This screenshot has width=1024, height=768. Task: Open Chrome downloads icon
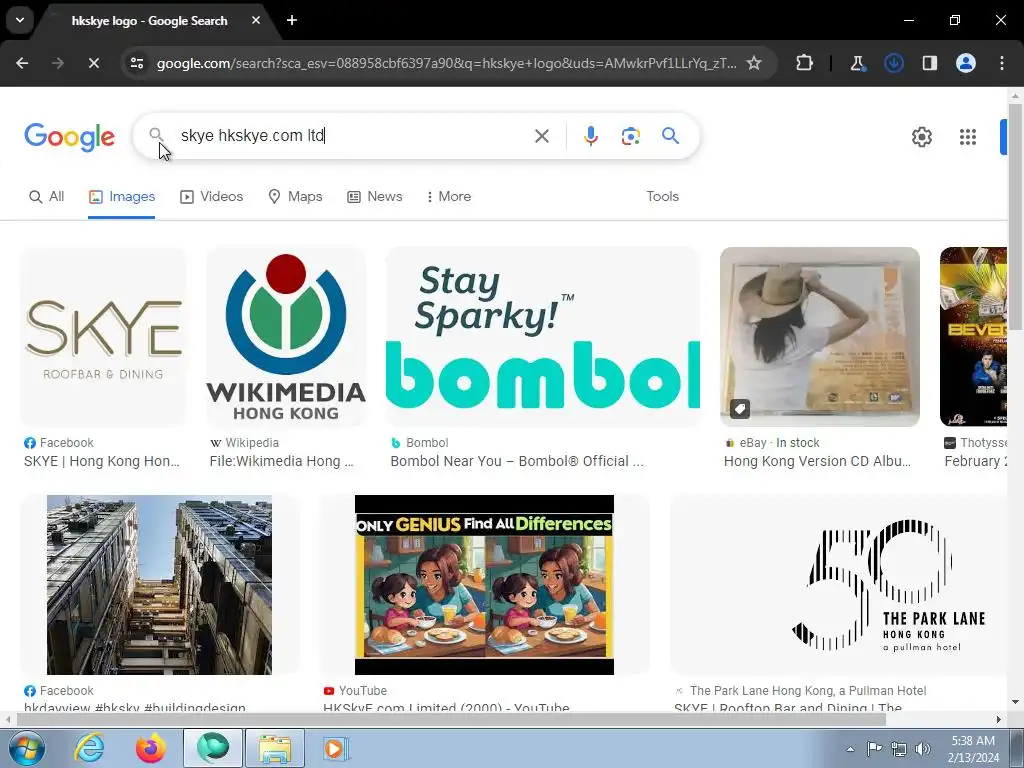point(893,63)
